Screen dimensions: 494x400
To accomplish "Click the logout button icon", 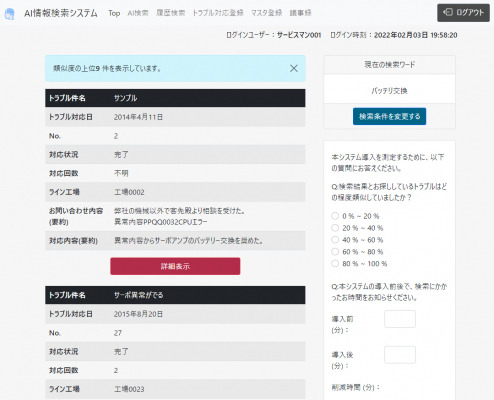I will 448,12.
